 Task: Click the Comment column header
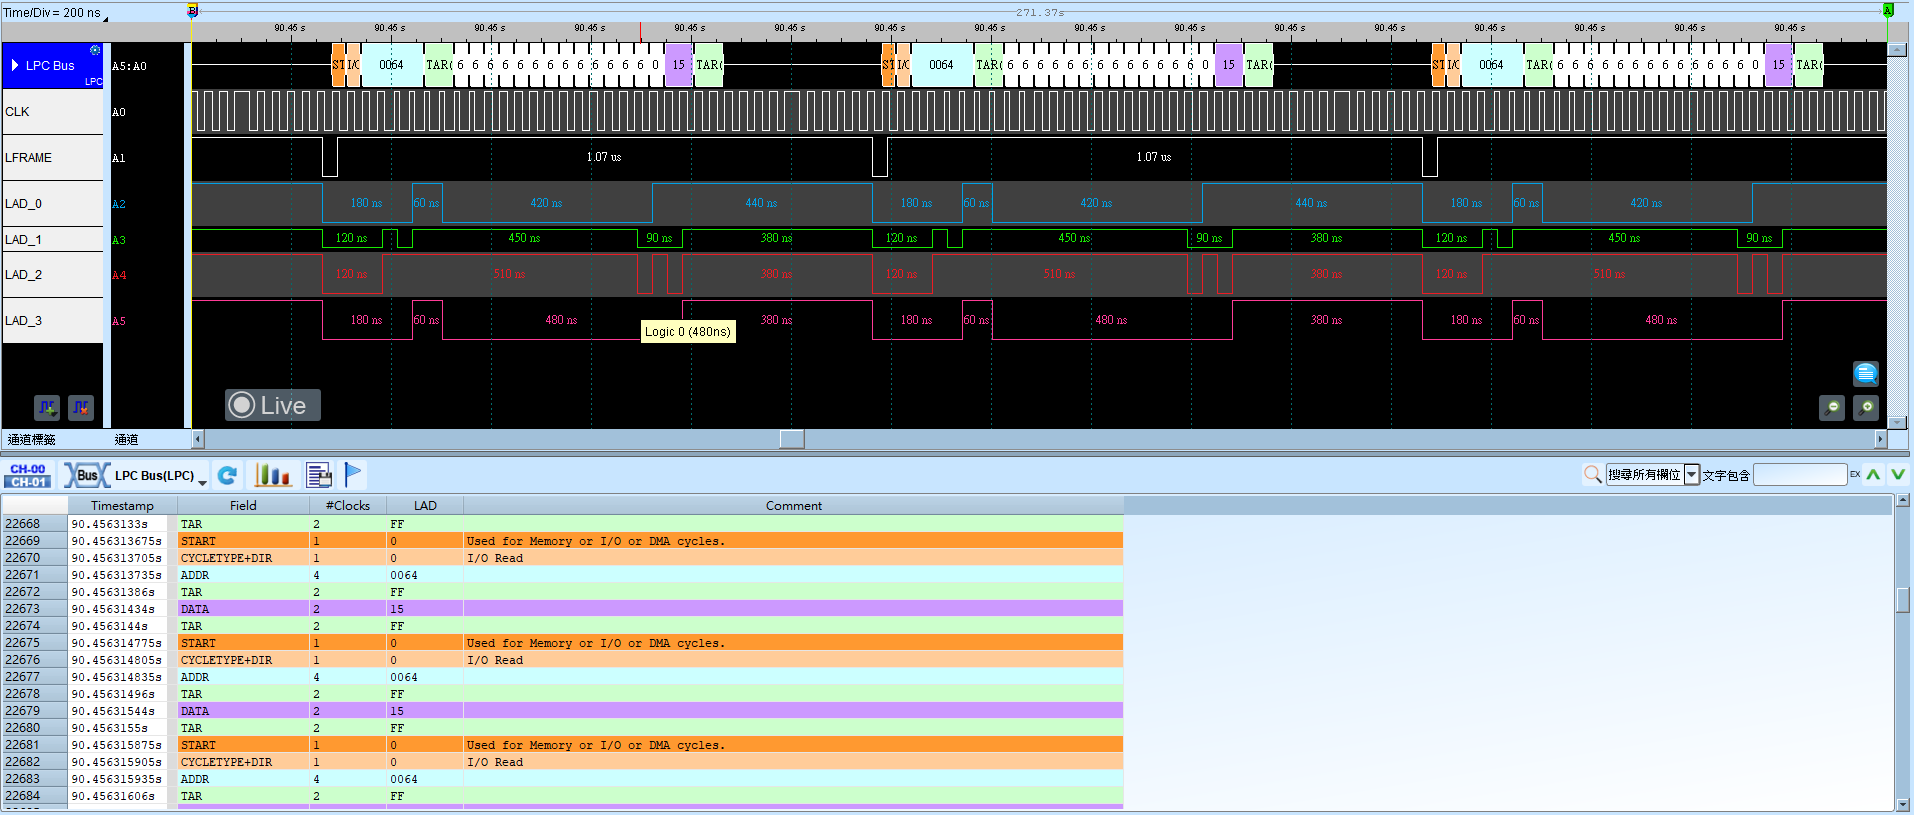click(x=794, y=506)
